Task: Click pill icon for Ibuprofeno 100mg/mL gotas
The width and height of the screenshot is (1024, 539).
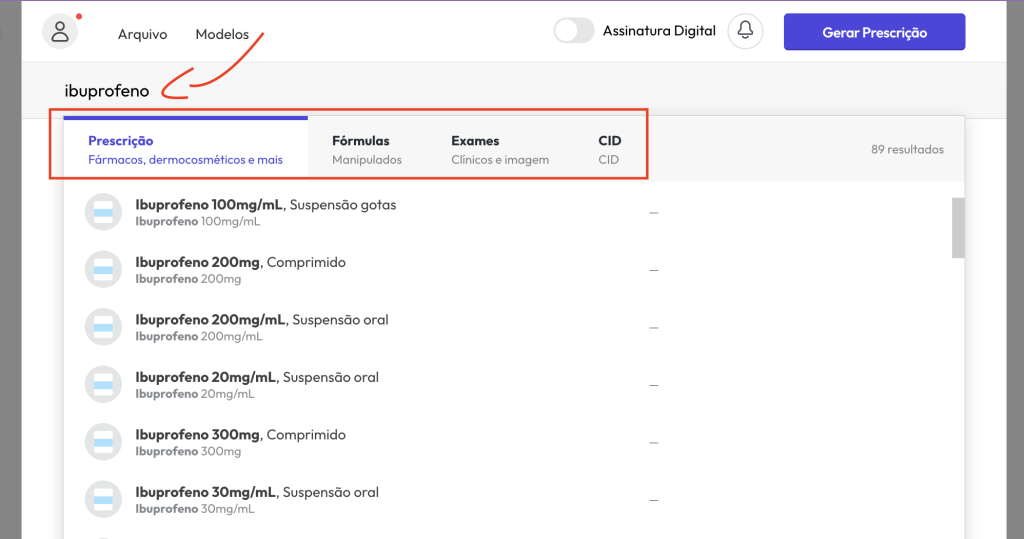Action: click(x=103, y=212)
